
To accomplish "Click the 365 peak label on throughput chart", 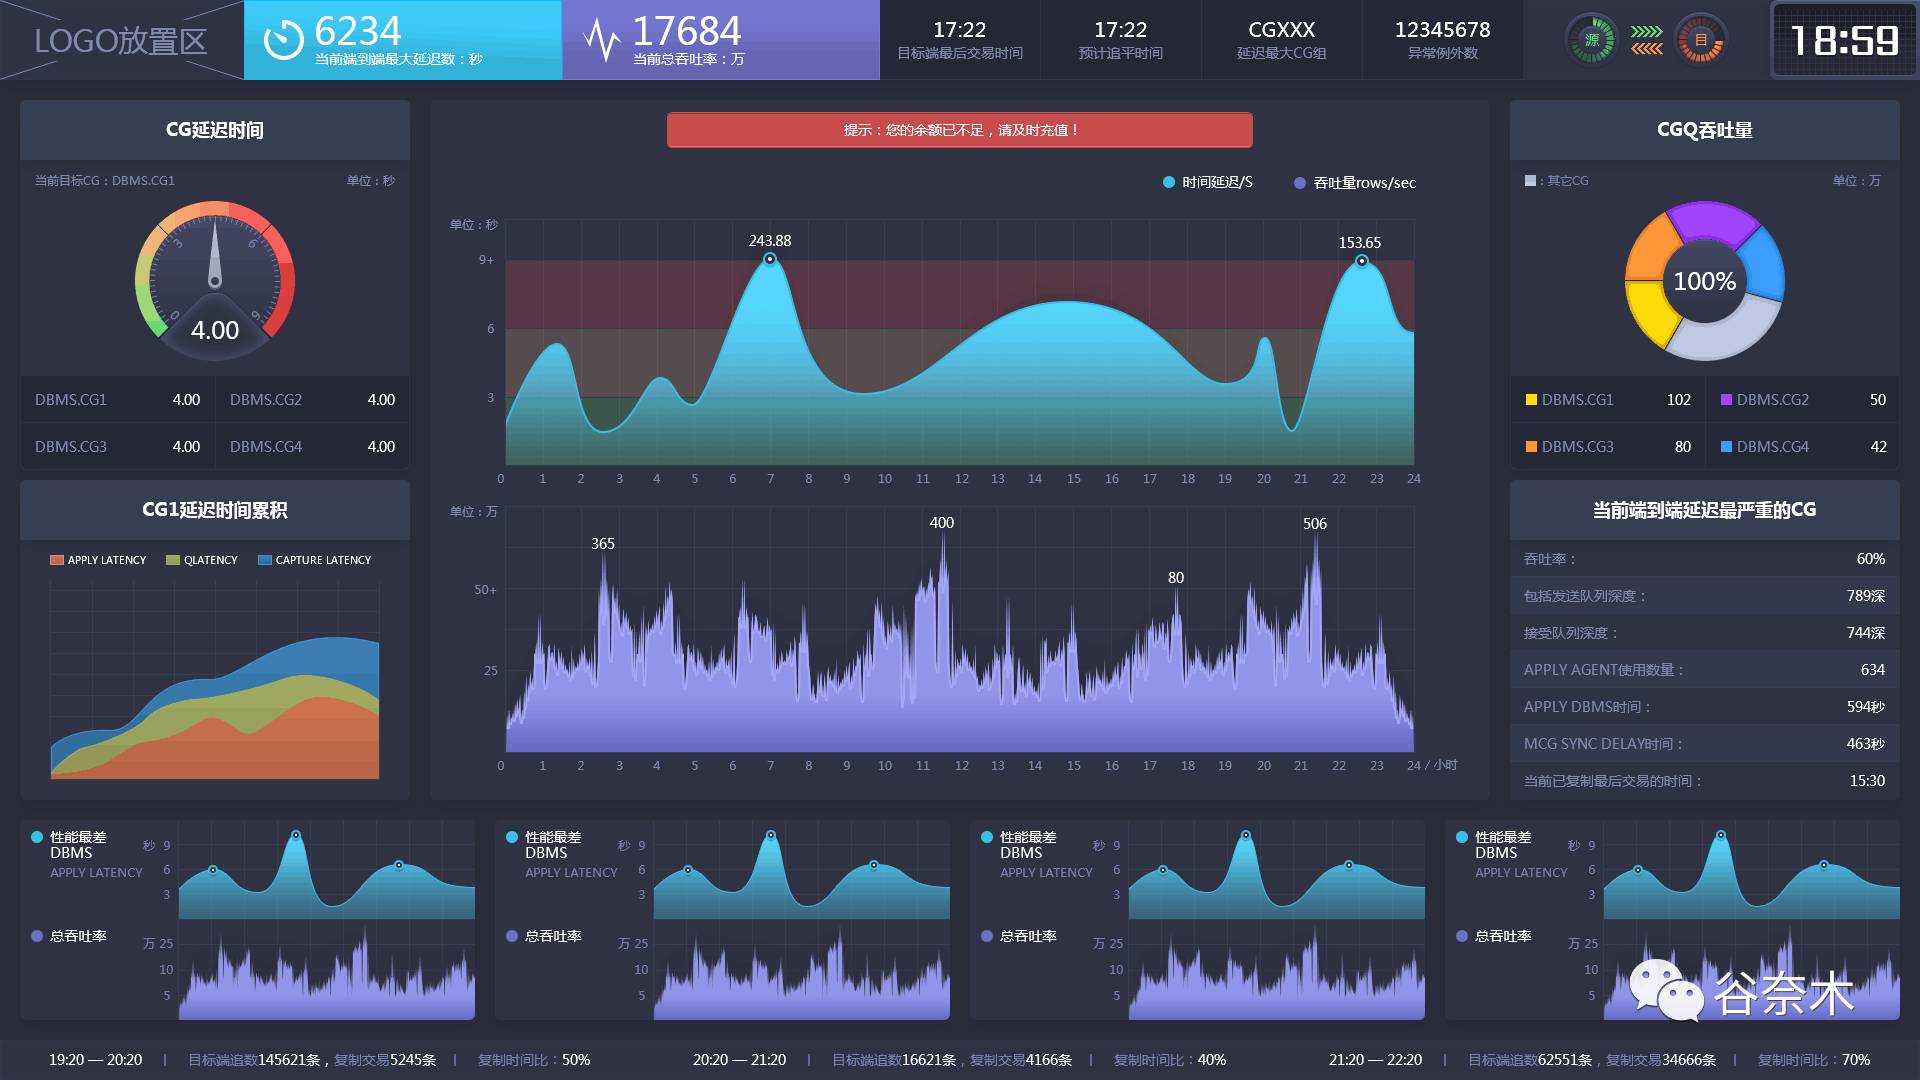I will 603,544.
